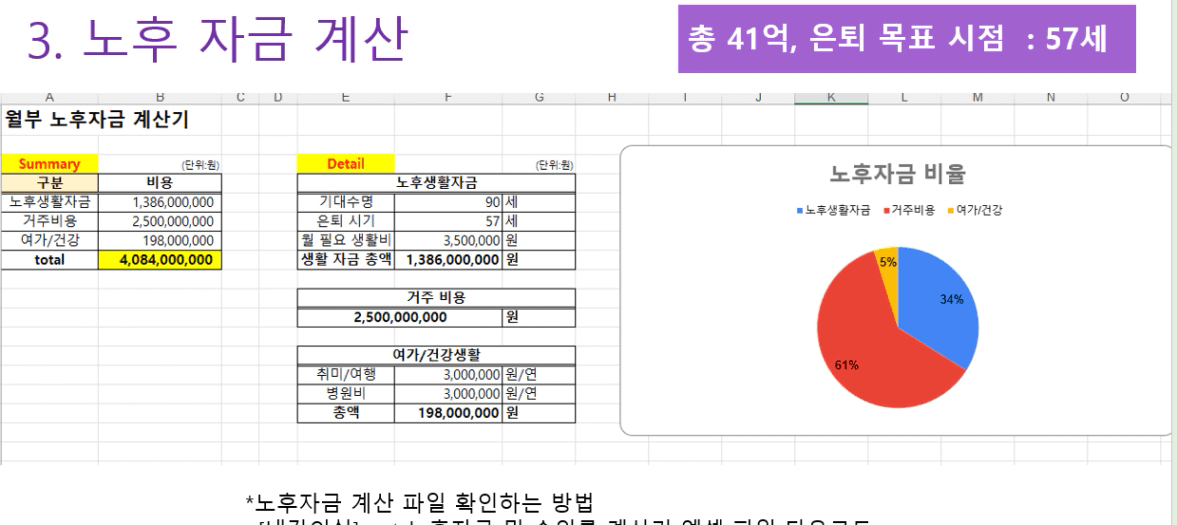Select the summary 노후생활자금 row label
The width and height of the screenshot is (1177, 525).
[50, 202]
